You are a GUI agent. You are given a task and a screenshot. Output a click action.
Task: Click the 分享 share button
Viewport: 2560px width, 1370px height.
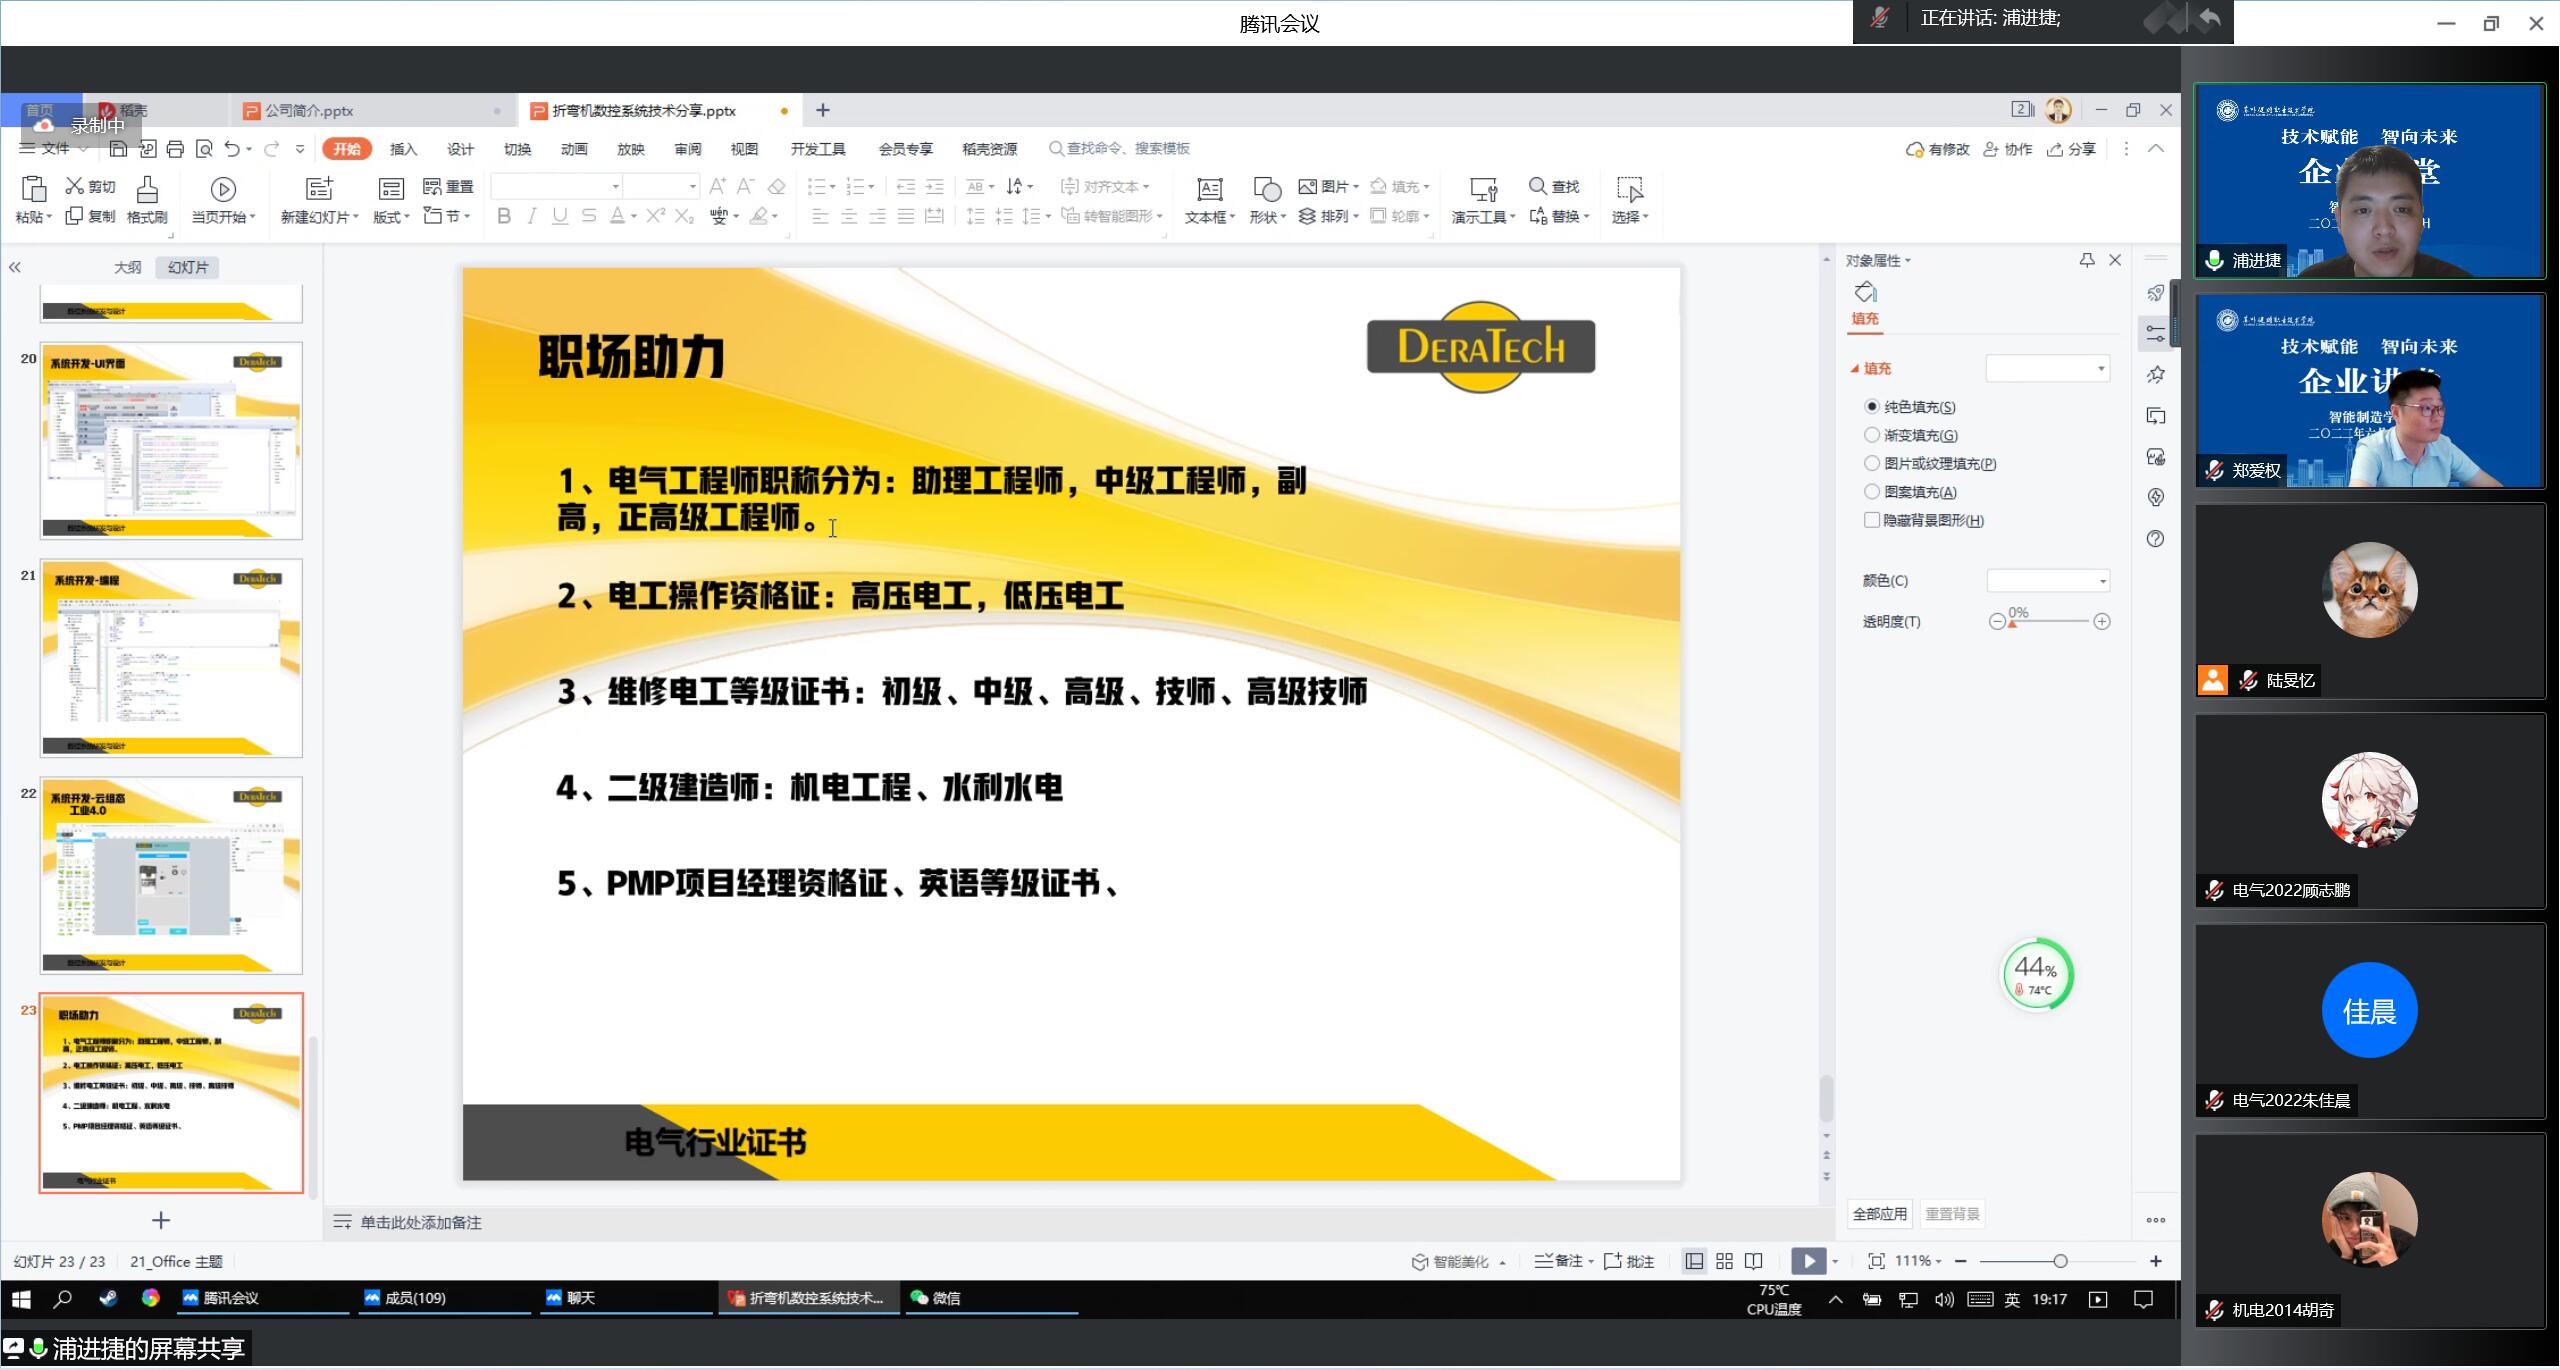[x=2071, y=149]
